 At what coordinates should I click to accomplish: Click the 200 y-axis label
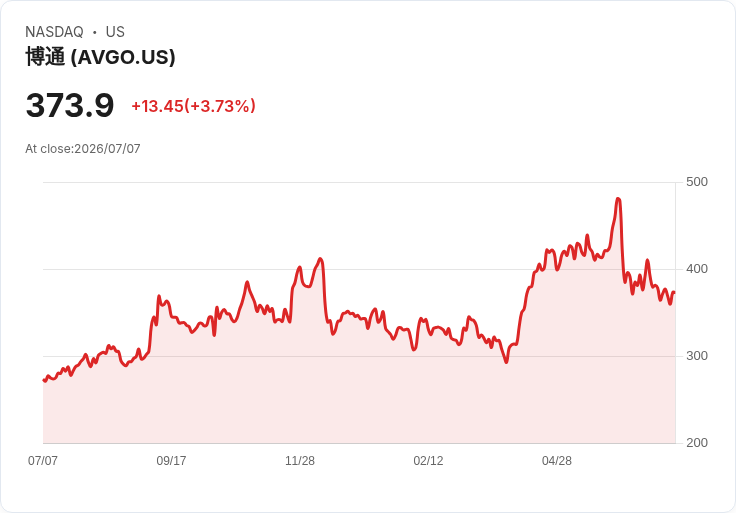pyautogui.click(x=697, y=443)
